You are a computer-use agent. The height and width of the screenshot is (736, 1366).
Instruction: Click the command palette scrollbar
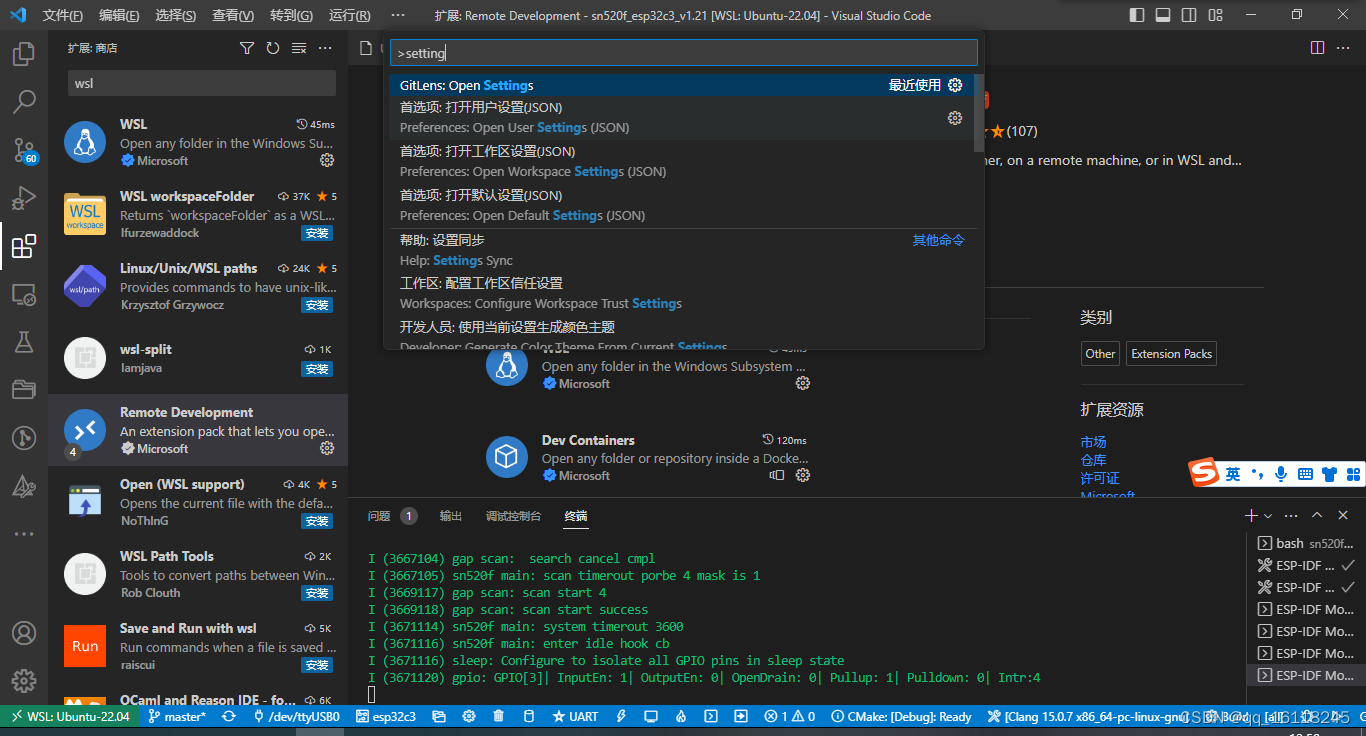(978, 112)
